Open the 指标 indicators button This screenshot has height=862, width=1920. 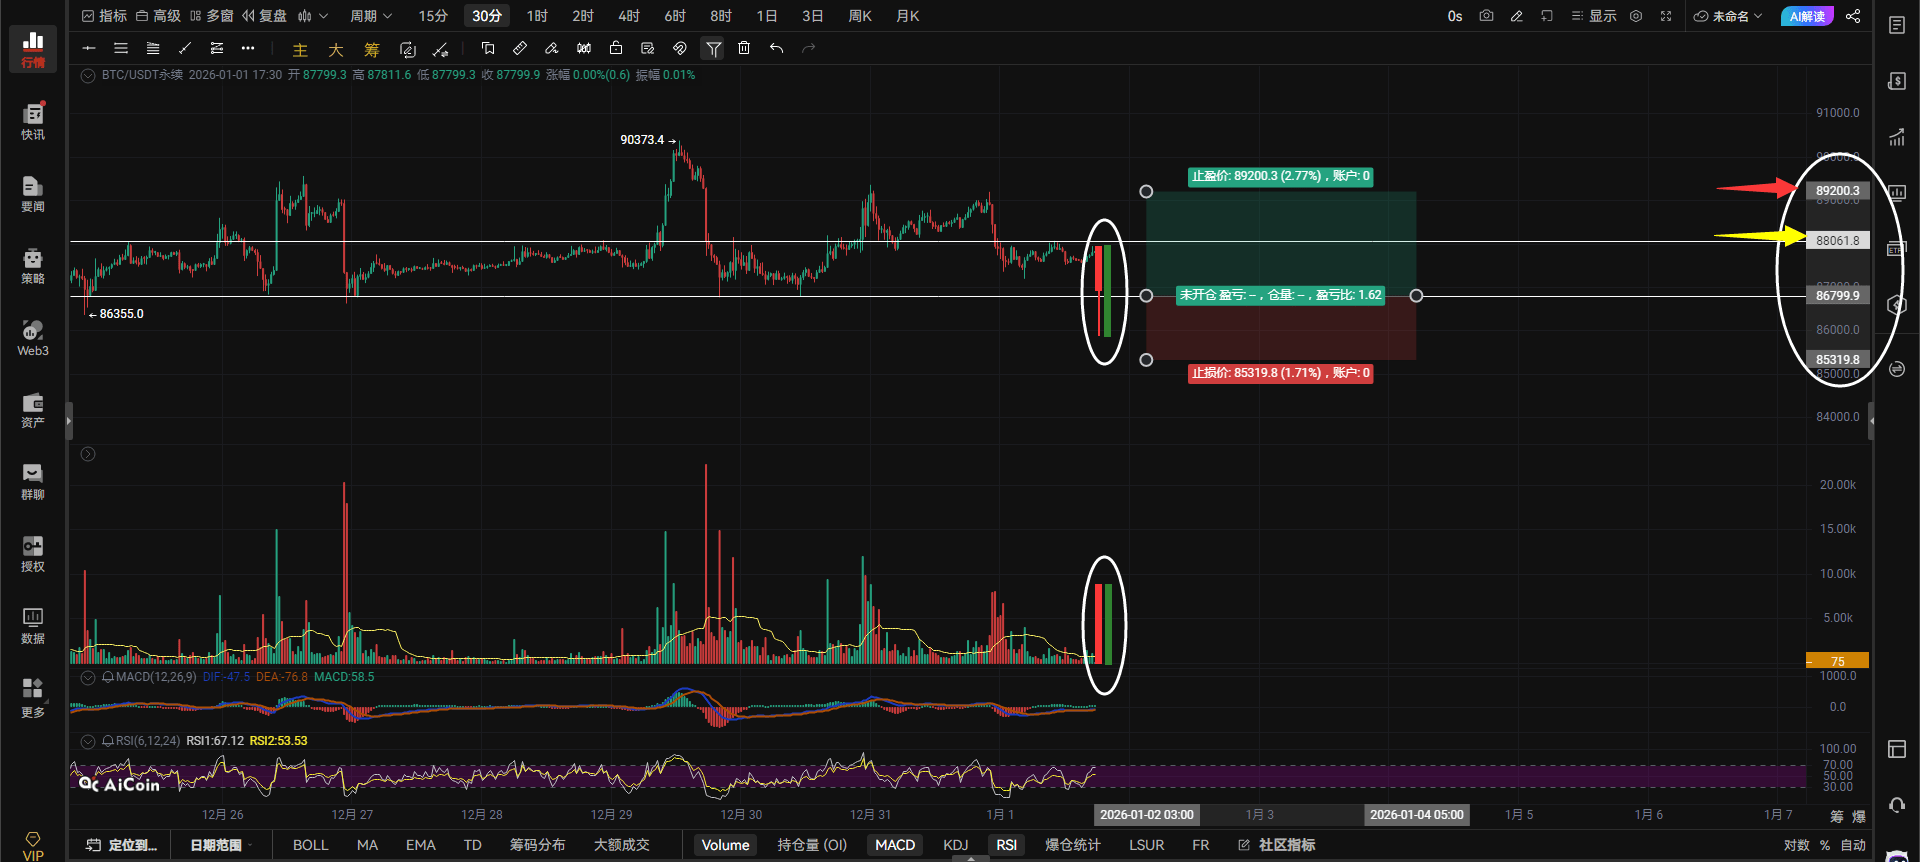[x=104, y=16]
